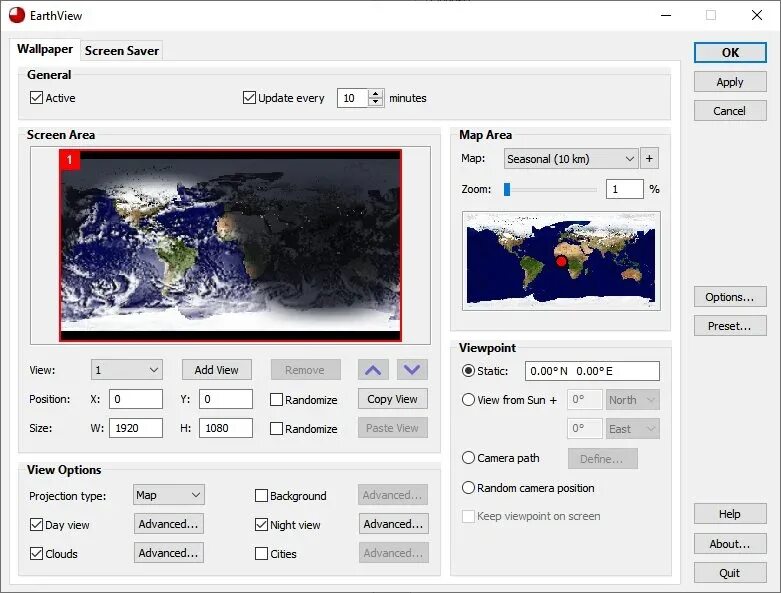Click the Static coordinates input field
The image size is (781, 593).
(592, 371)
